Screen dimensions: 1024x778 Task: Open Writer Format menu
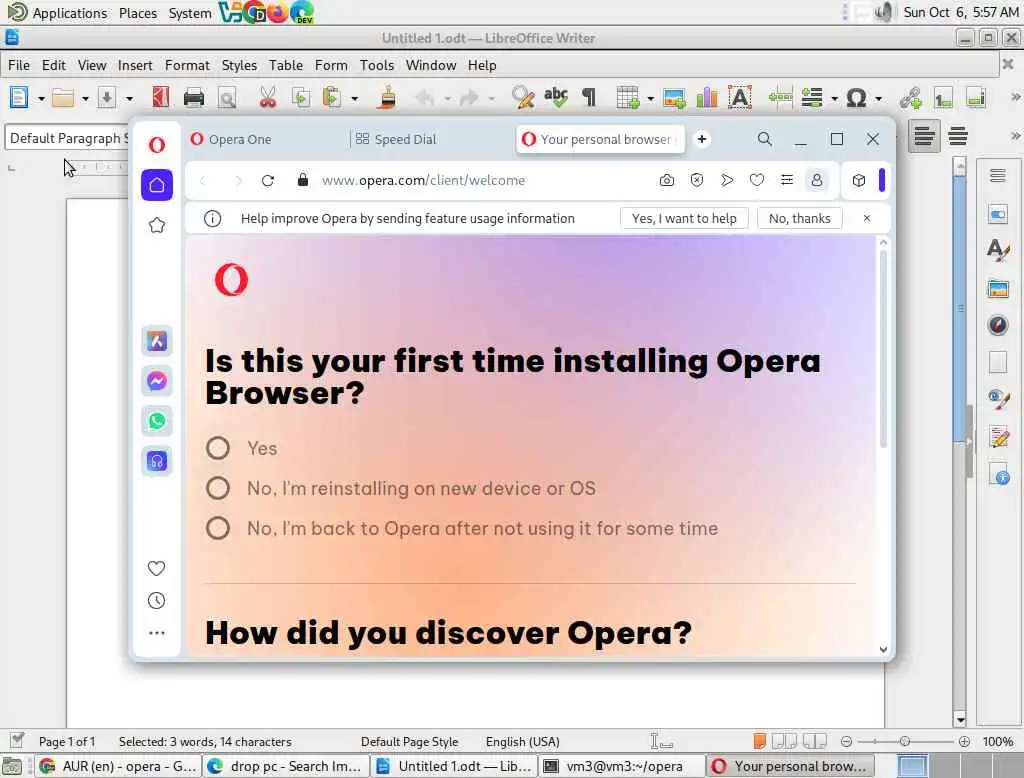click(187, 65)
